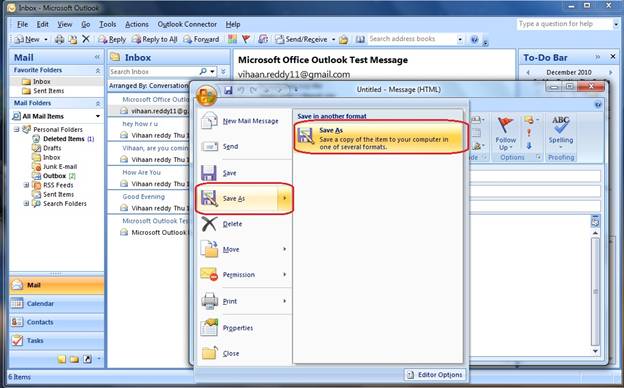
Task: Click the blue Help icon in Outlook toolbar
Action: point(474,39)
